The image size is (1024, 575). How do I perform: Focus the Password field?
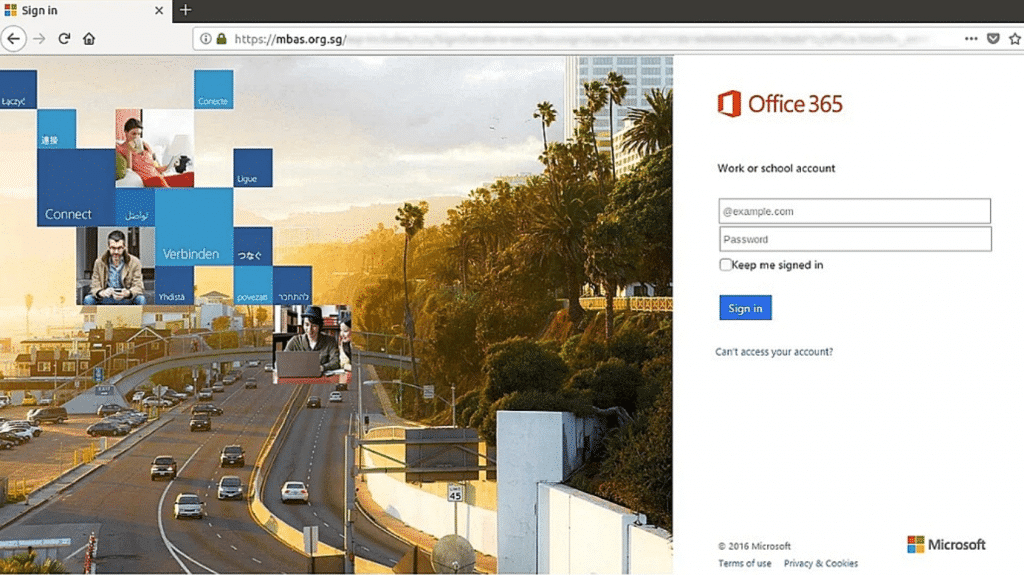tap(855, 239)
